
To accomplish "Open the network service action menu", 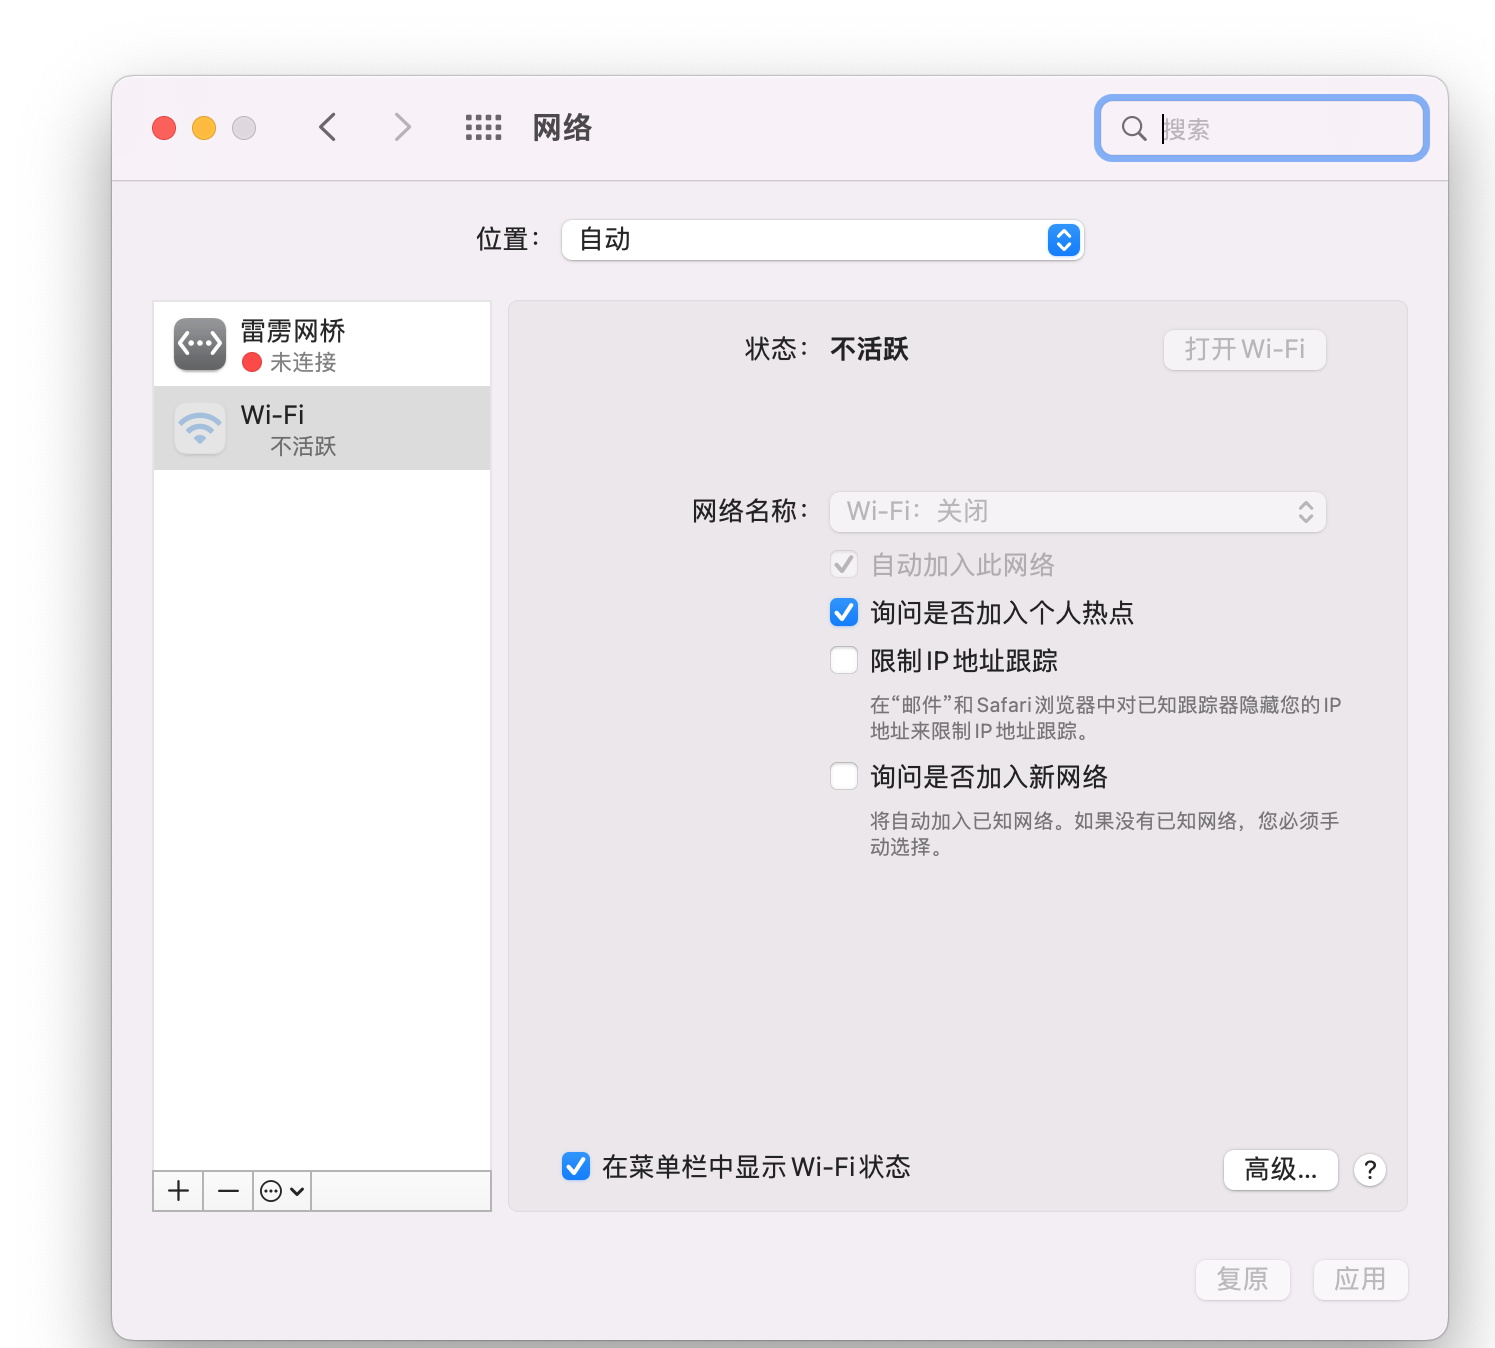I will [281, 1190].
